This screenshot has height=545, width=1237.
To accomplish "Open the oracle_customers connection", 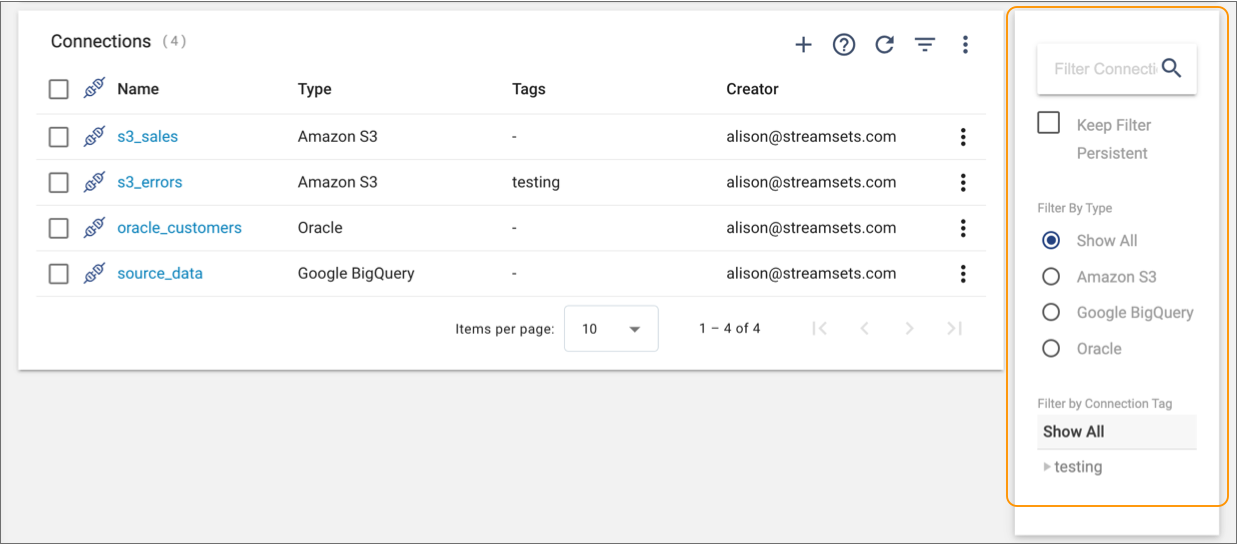I will tap(179, 228).
